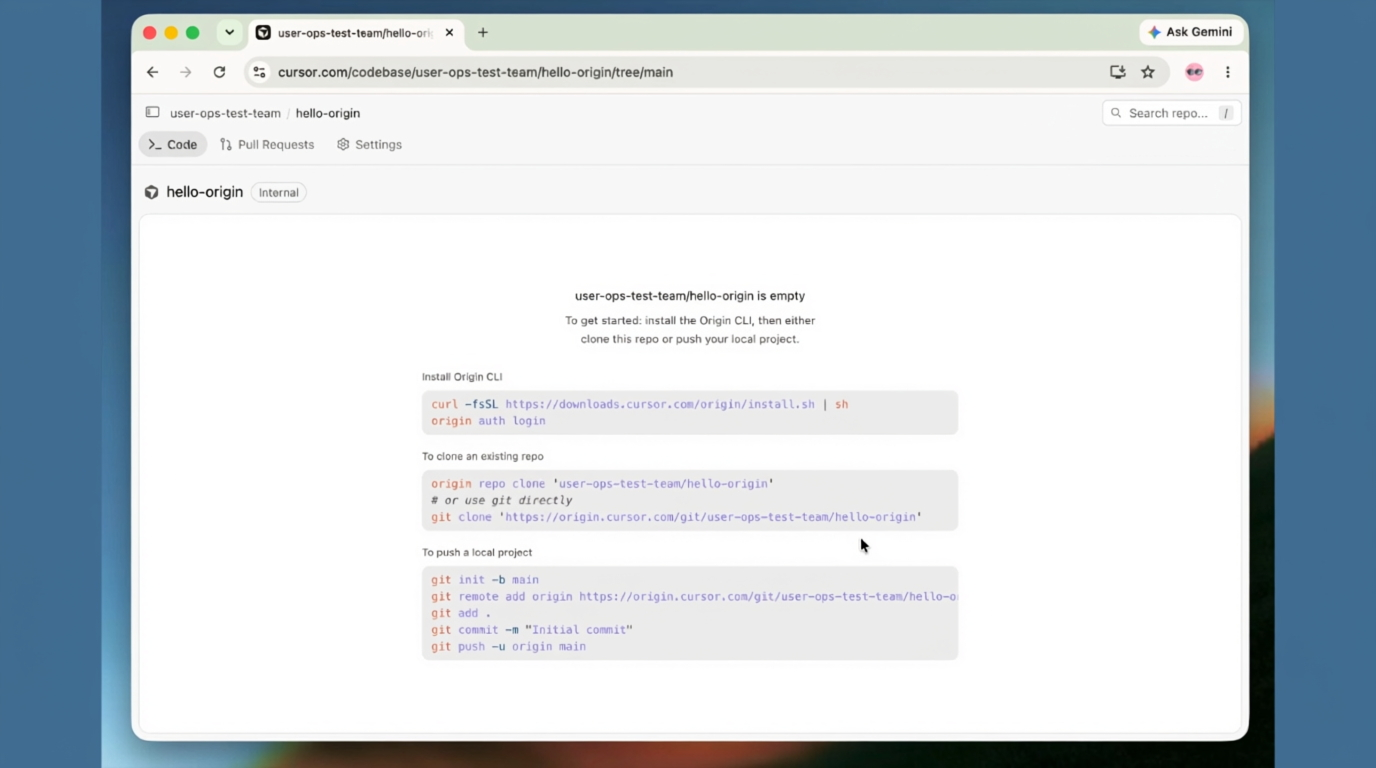
Task: Open the Chrome three-dot menu
Action: click(1228, 72)
